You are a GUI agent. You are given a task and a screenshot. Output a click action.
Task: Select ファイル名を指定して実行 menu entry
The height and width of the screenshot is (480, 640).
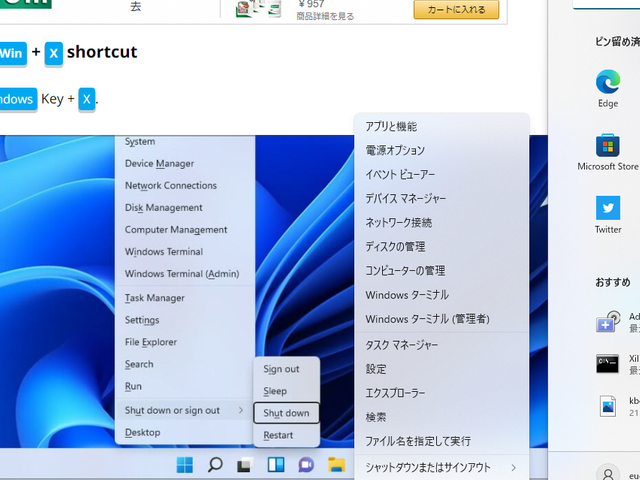(442, 441)
